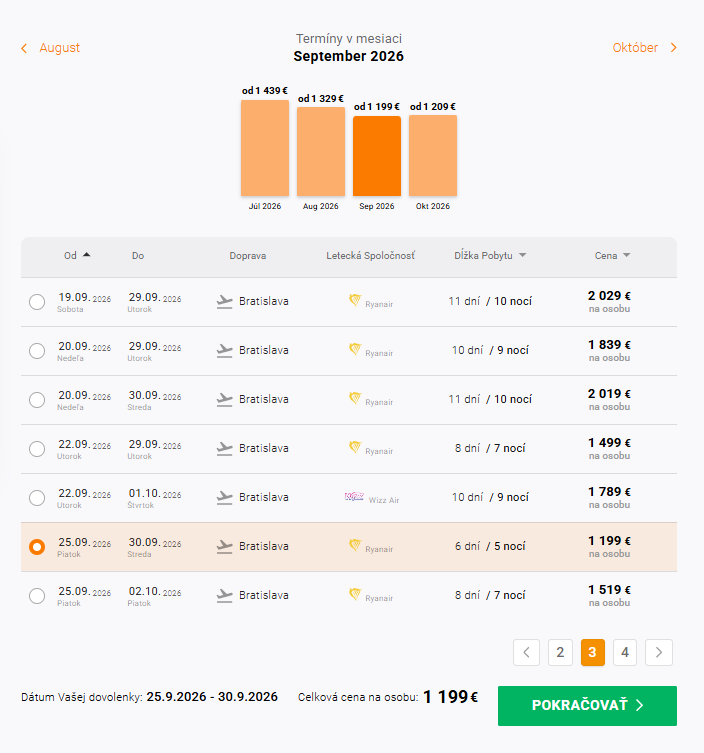This screenshot has width=704, height=753.
Task: Sort by Cena dropdown arrow
Action: [626, 255]
